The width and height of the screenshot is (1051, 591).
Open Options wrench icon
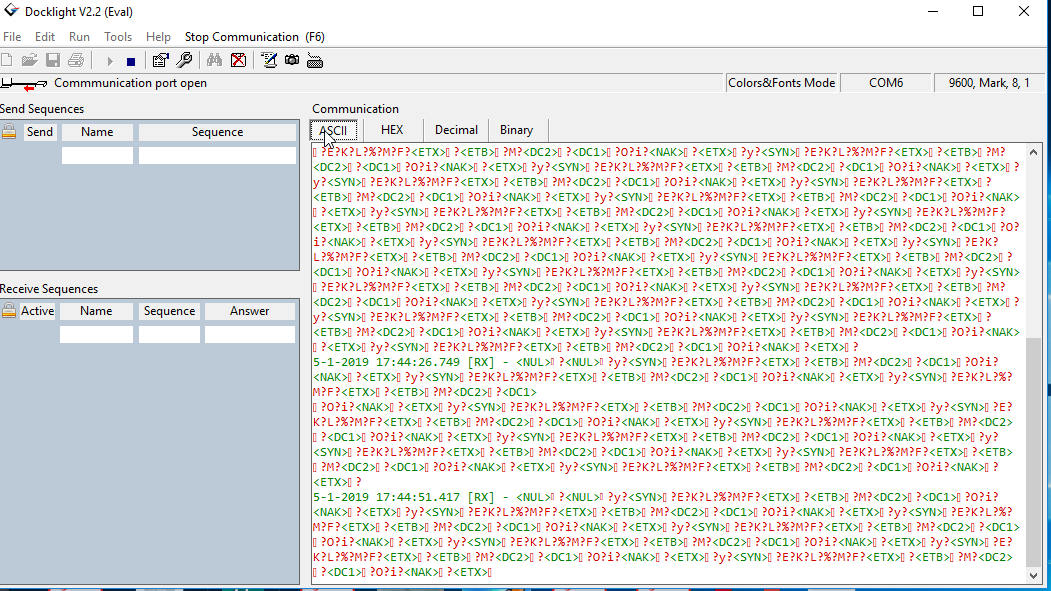coord(184,60)
